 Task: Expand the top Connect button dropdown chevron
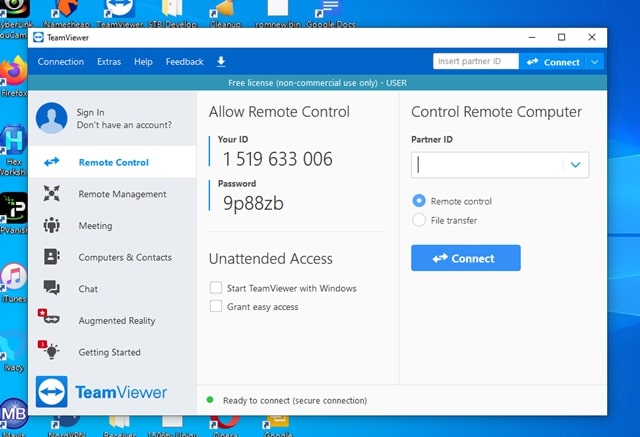tap(595, 62)
